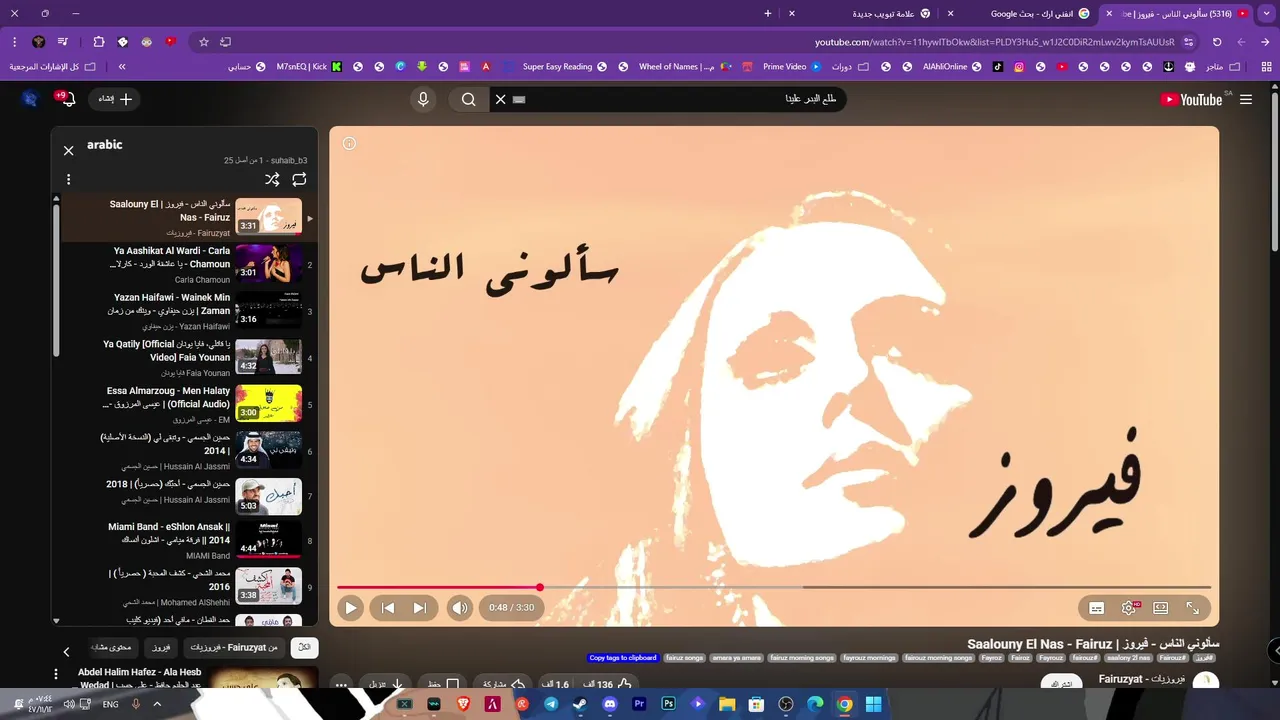
Task: Click the 'amara ya amara' tag
Action: (x=737, y=658)
